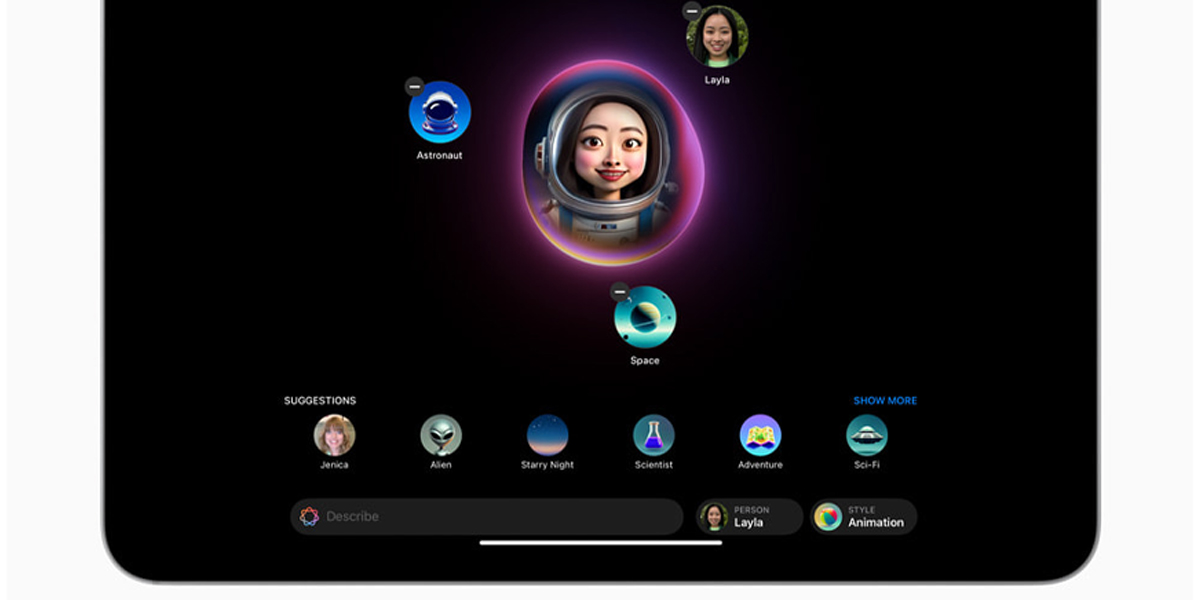Select Jenica from person suggestions

334,436
